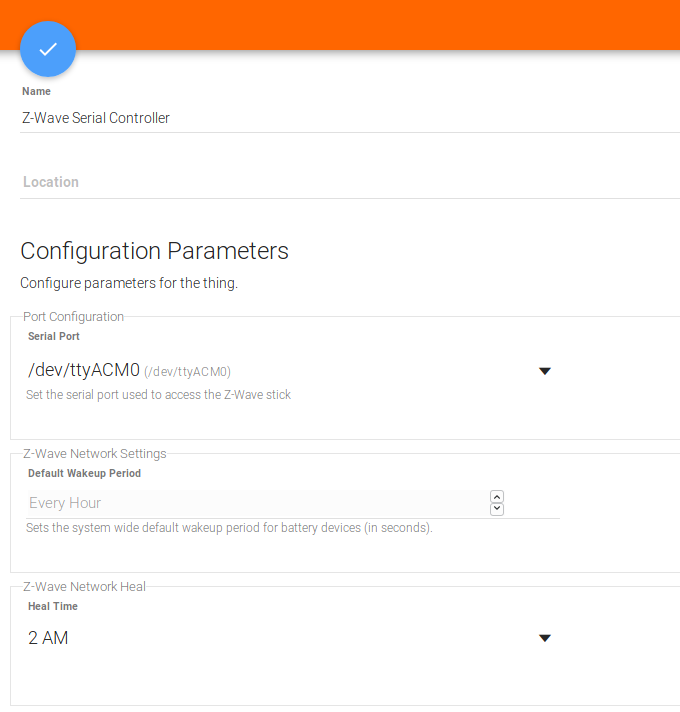Click the Default Wakeup Period label
680x712 pixels.
coord(84,474)
